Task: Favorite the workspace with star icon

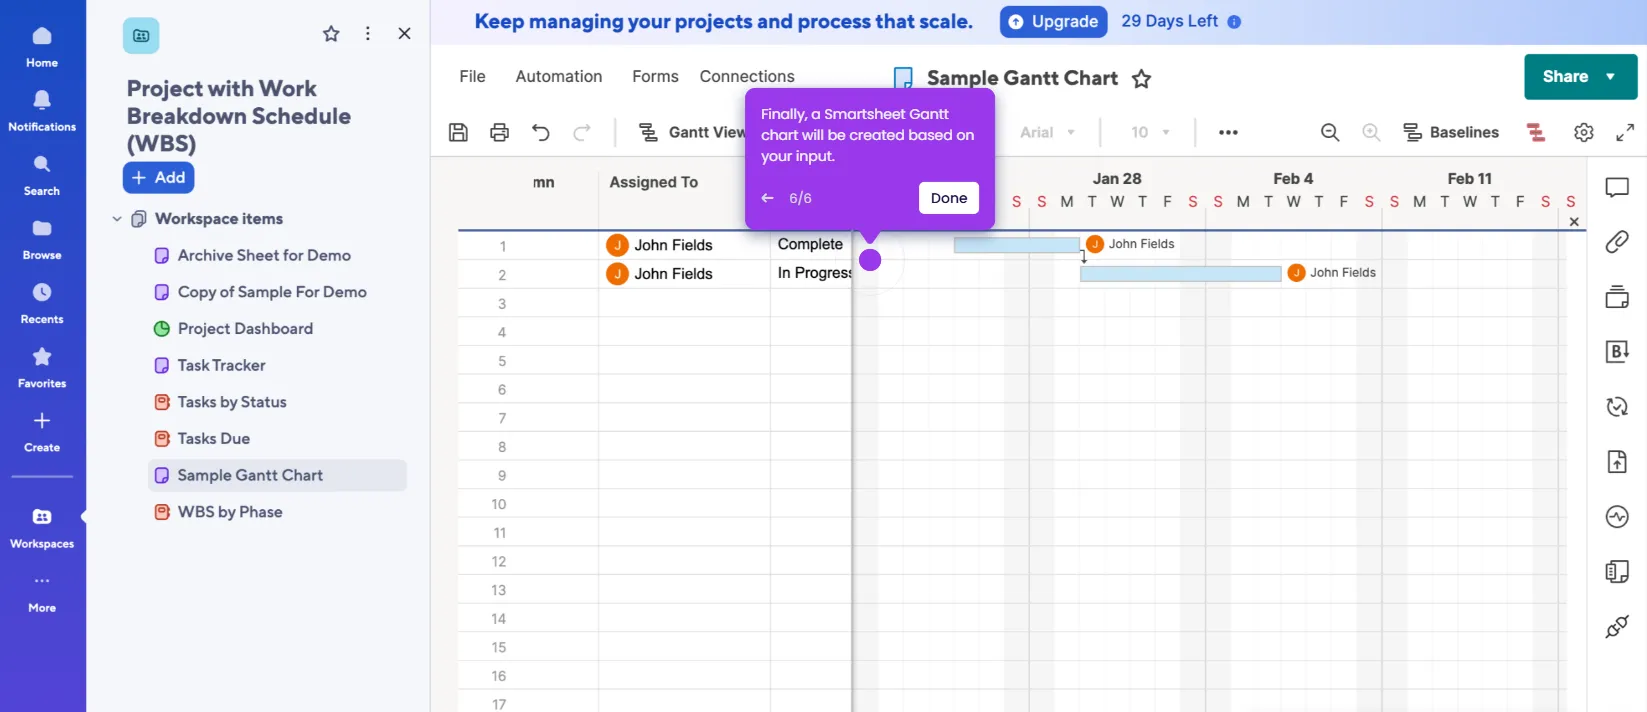Action: [331, 34]
